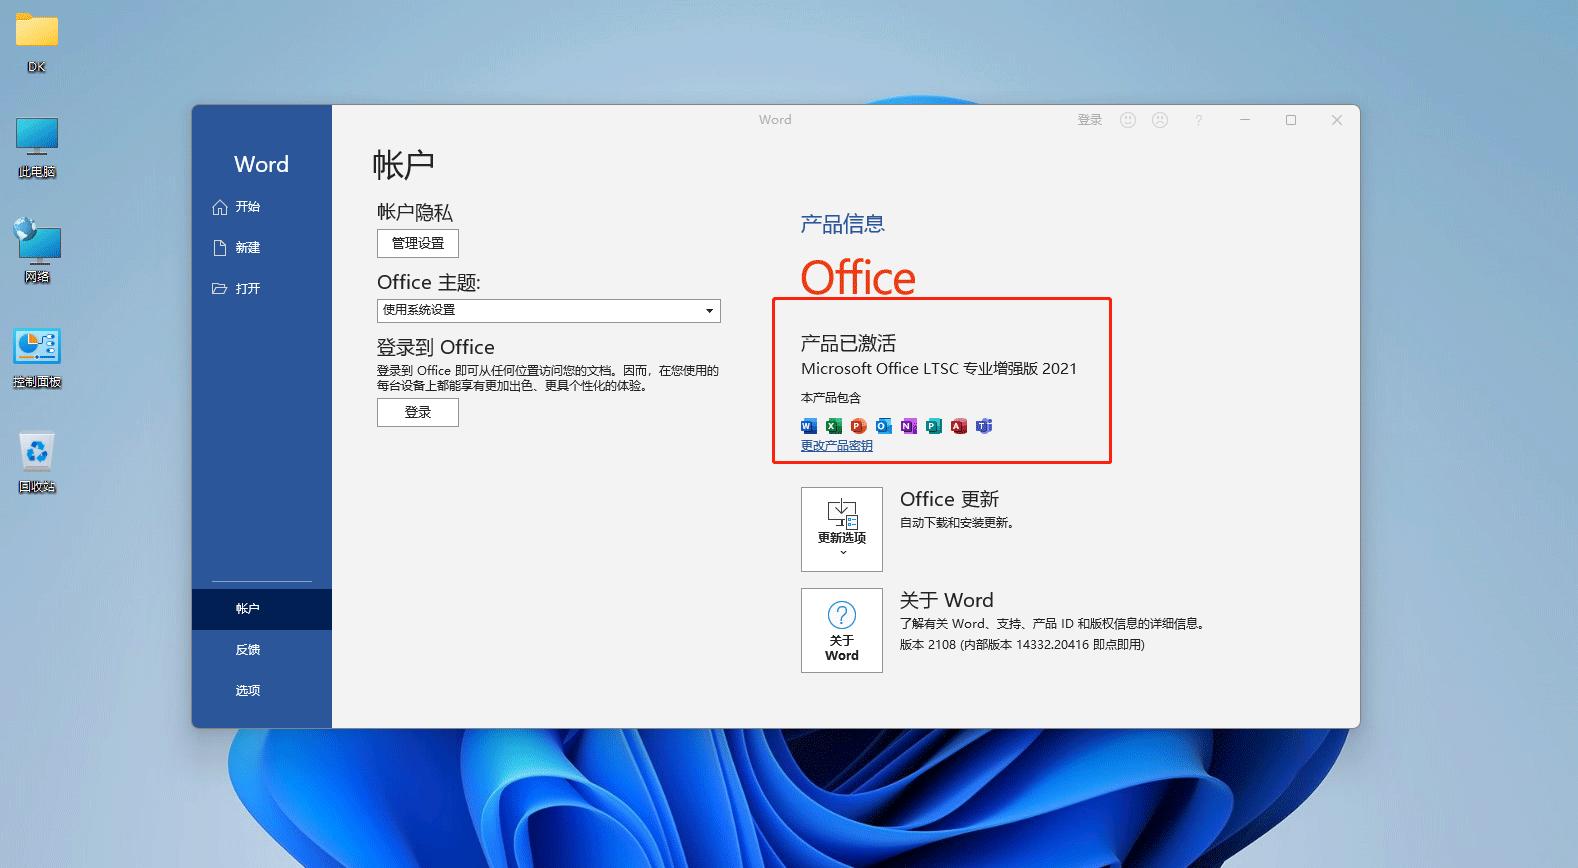Click the 版本 2108 version text

pyautogui.click(x=1022, y=645)
